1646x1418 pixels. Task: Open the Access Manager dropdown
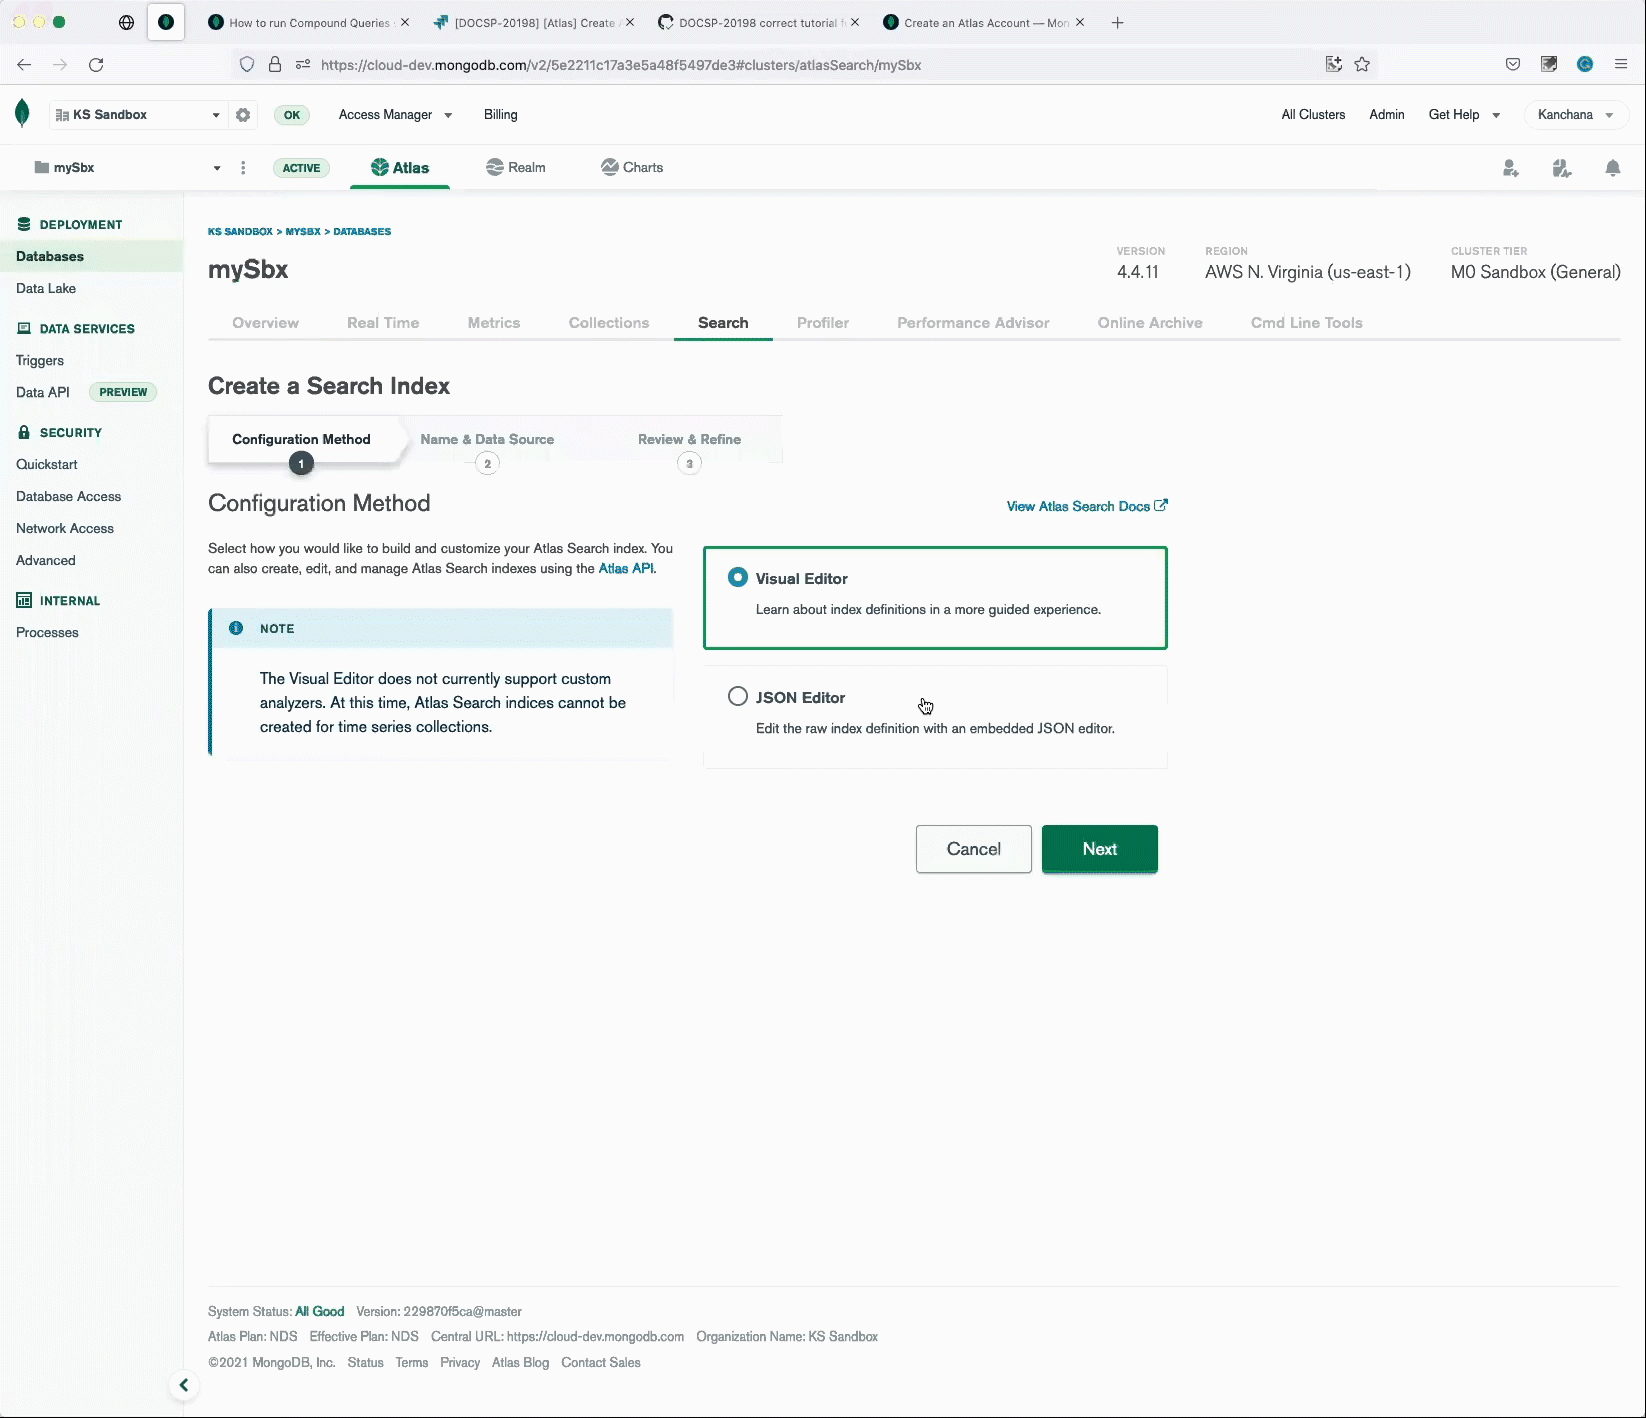tap(395, 115)
